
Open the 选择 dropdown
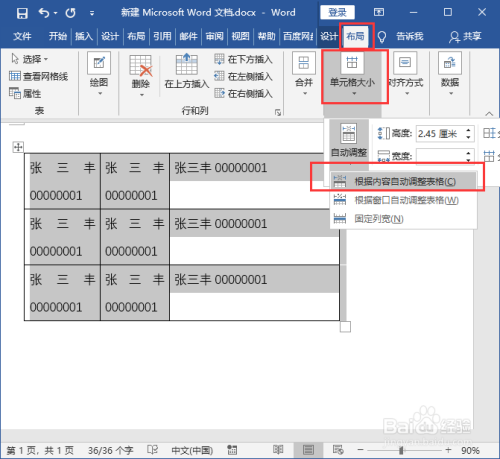point(29,59)
